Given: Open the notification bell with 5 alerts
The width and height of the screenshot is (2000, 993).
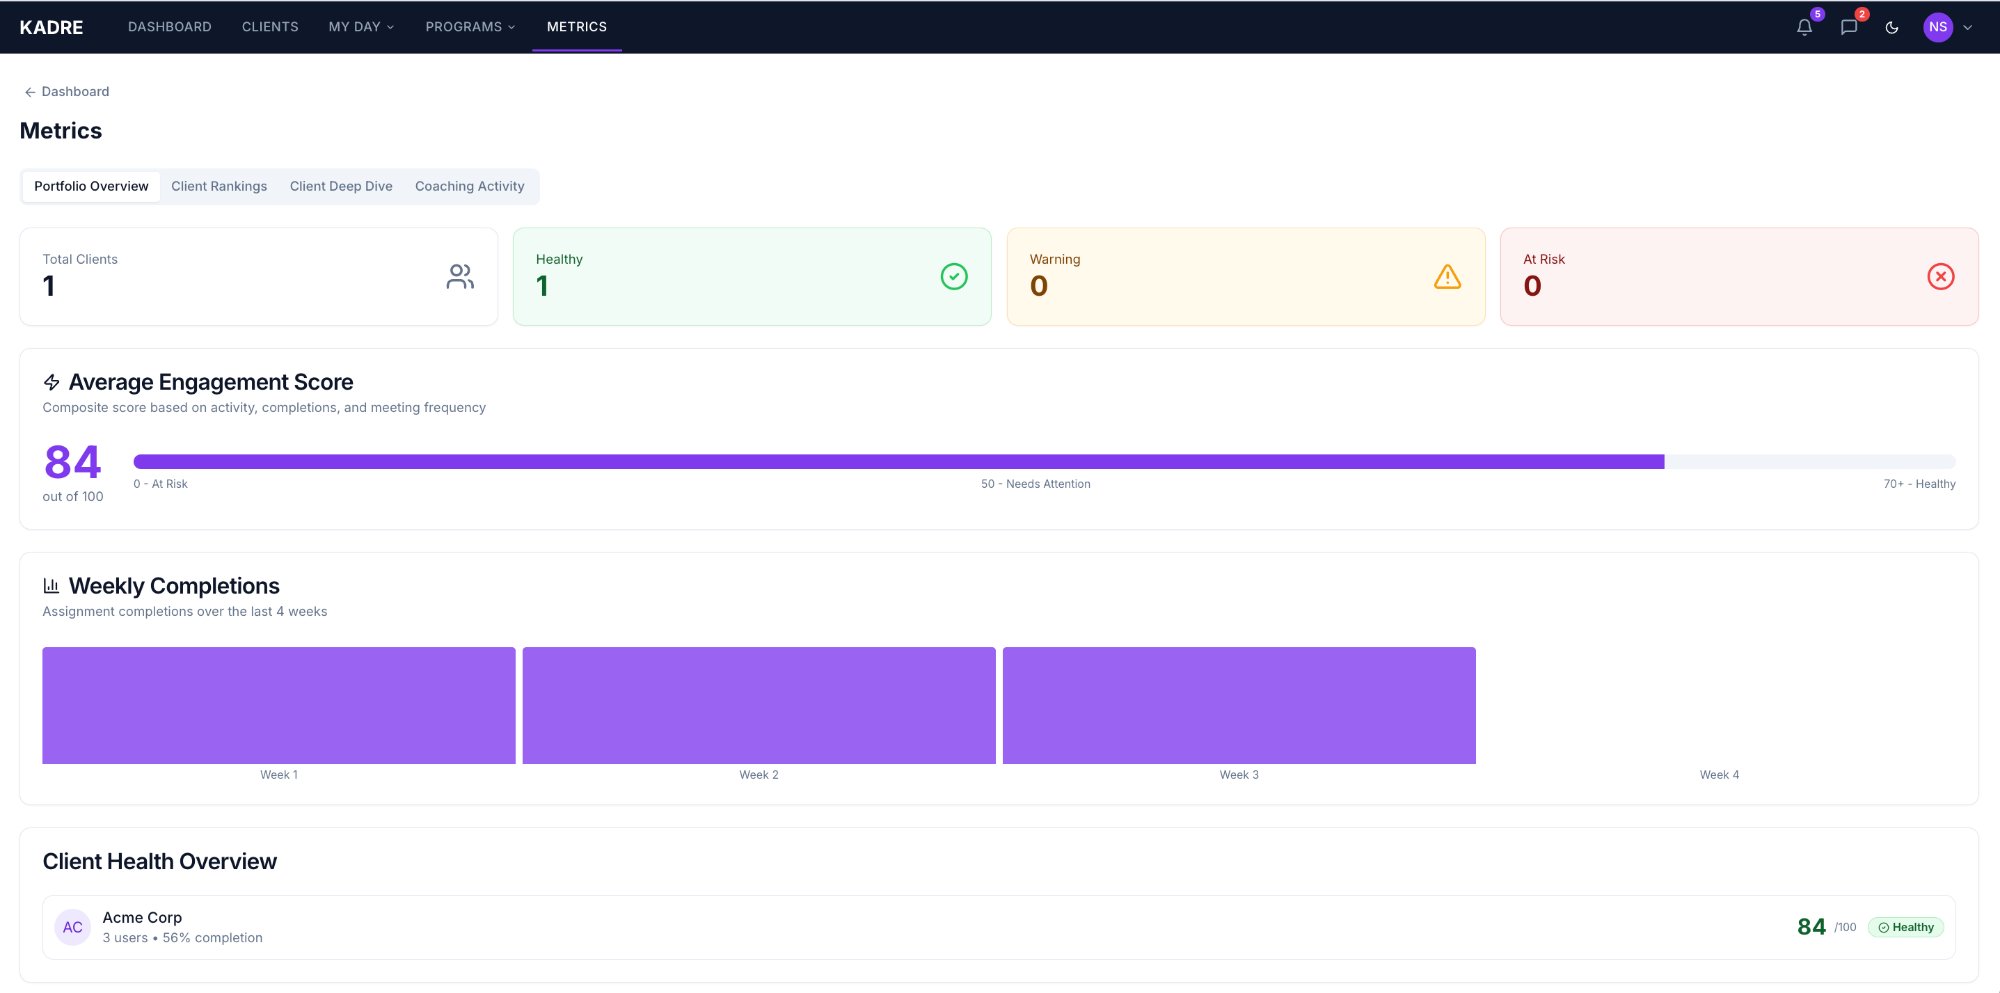Looking at the screenshot, I should (x=1804, y=27).
